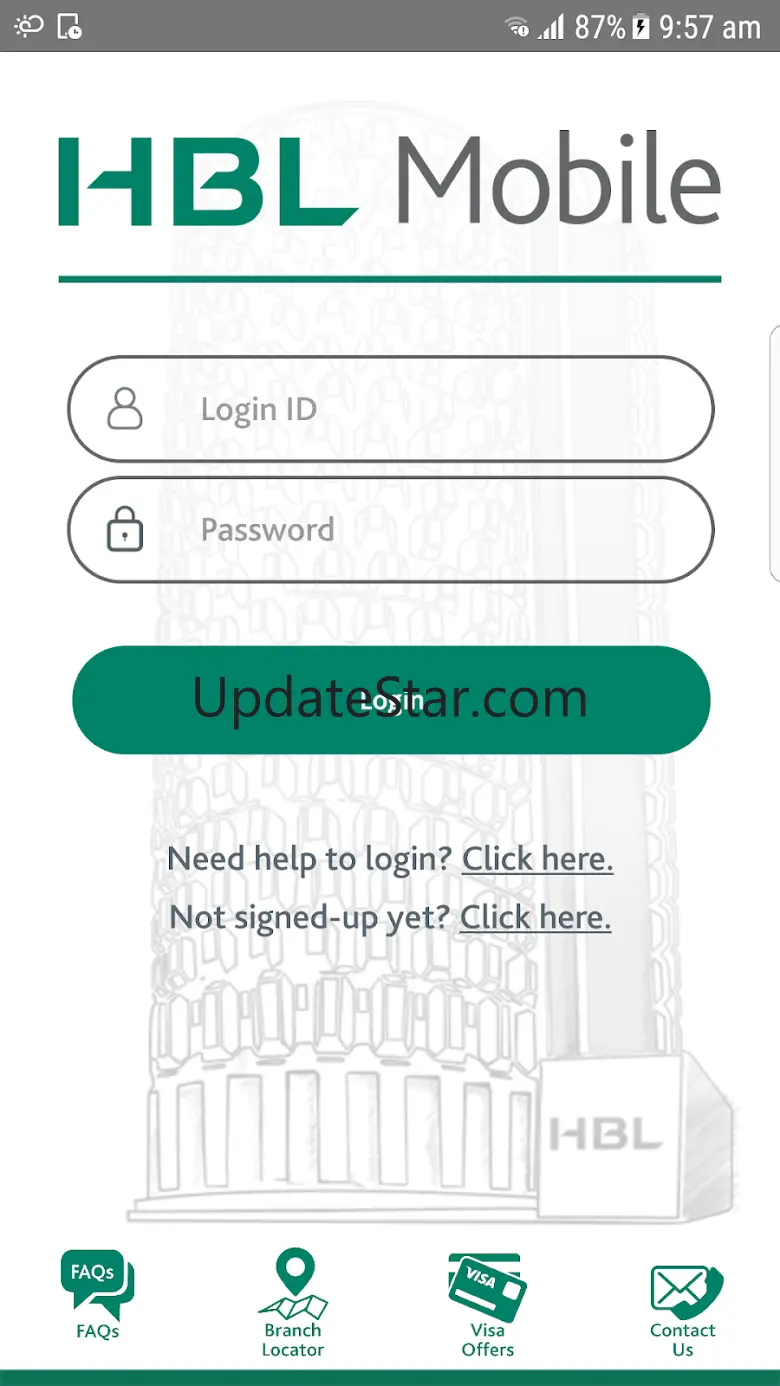Tap the signal strength icon in status bar
This screenshot has width=780, height=1386.
pyautogui.click(x=551, y=27)
